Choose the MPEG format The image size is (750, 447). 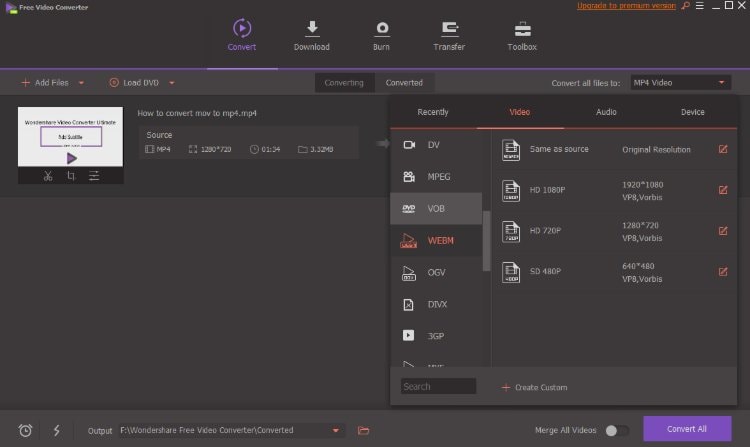pos(436,176)
